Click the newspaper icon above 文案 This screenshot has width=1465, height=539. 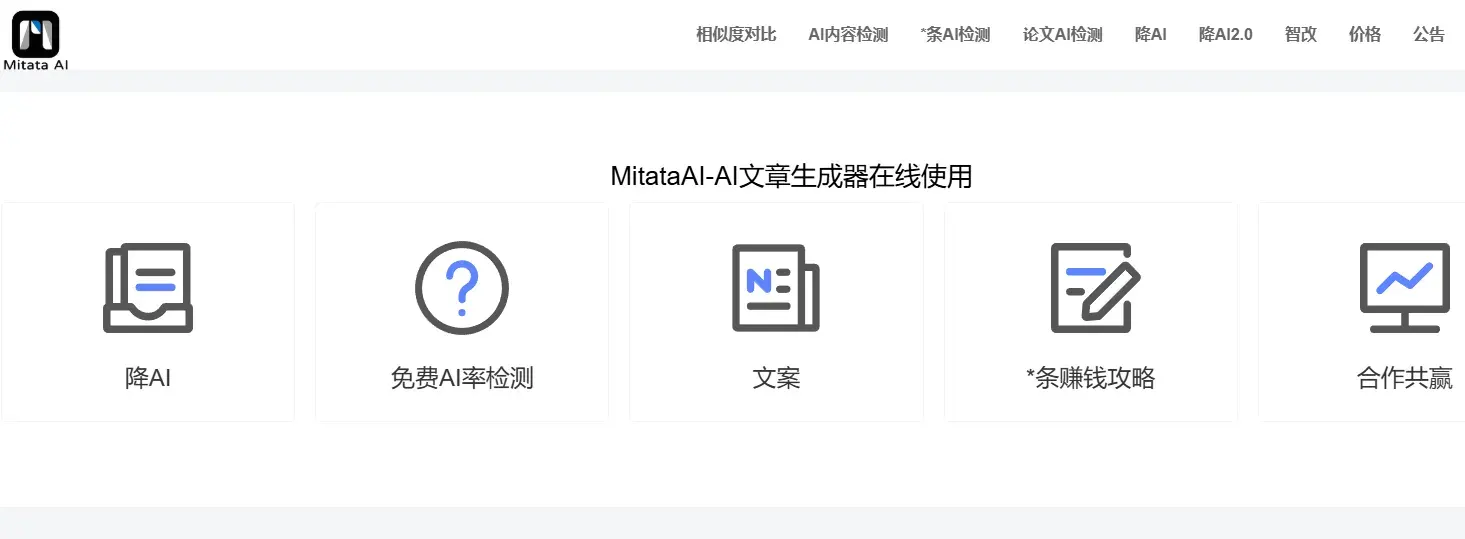(x=775, y=288)
